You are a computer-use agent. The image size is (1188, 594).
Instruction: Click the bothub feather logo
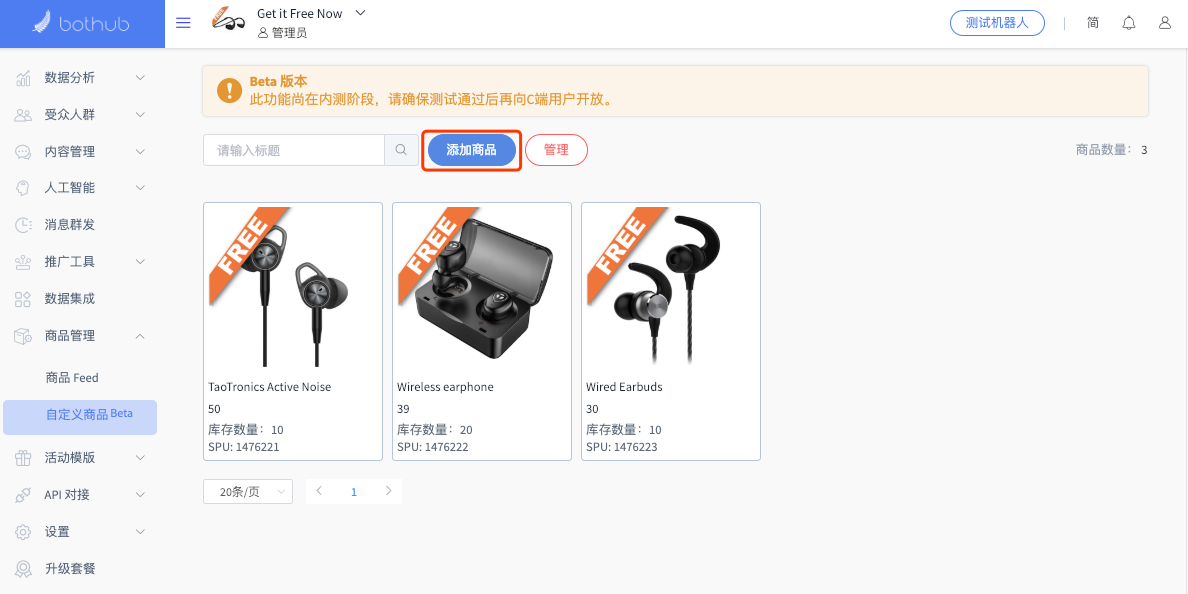pos(41,23)
